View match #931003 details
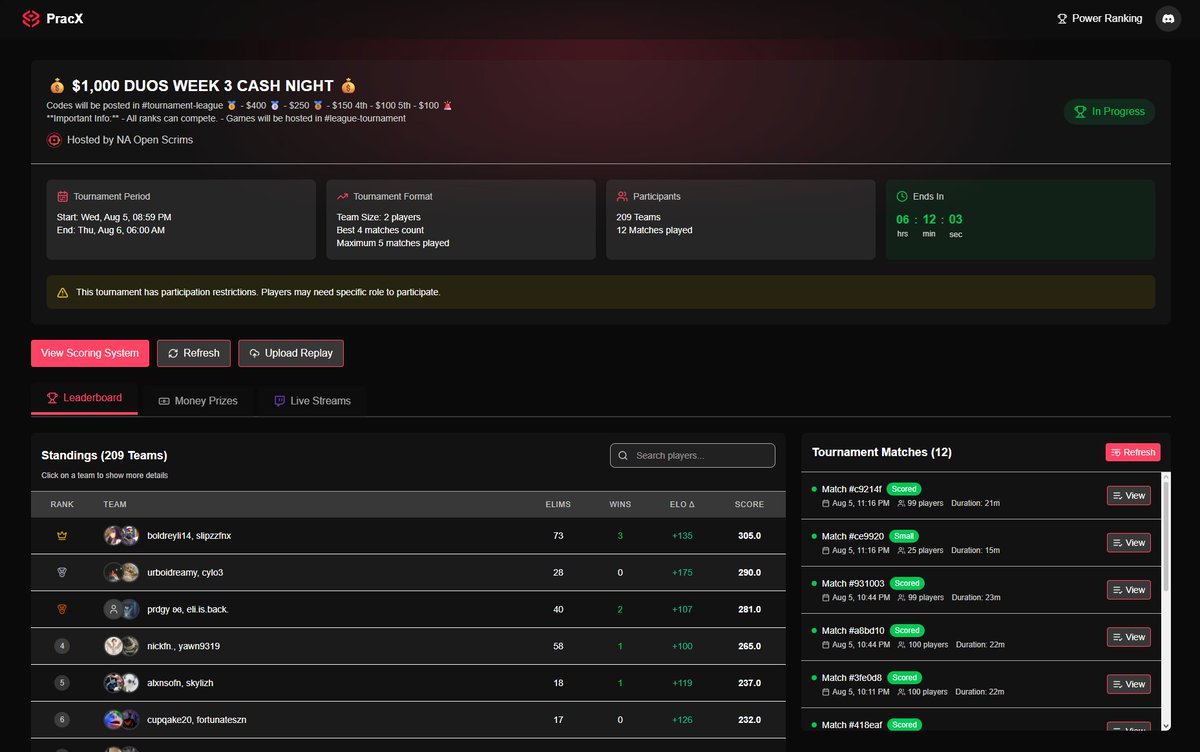The width and height of the screenshot is (1200, 752). coord(1129,590)
